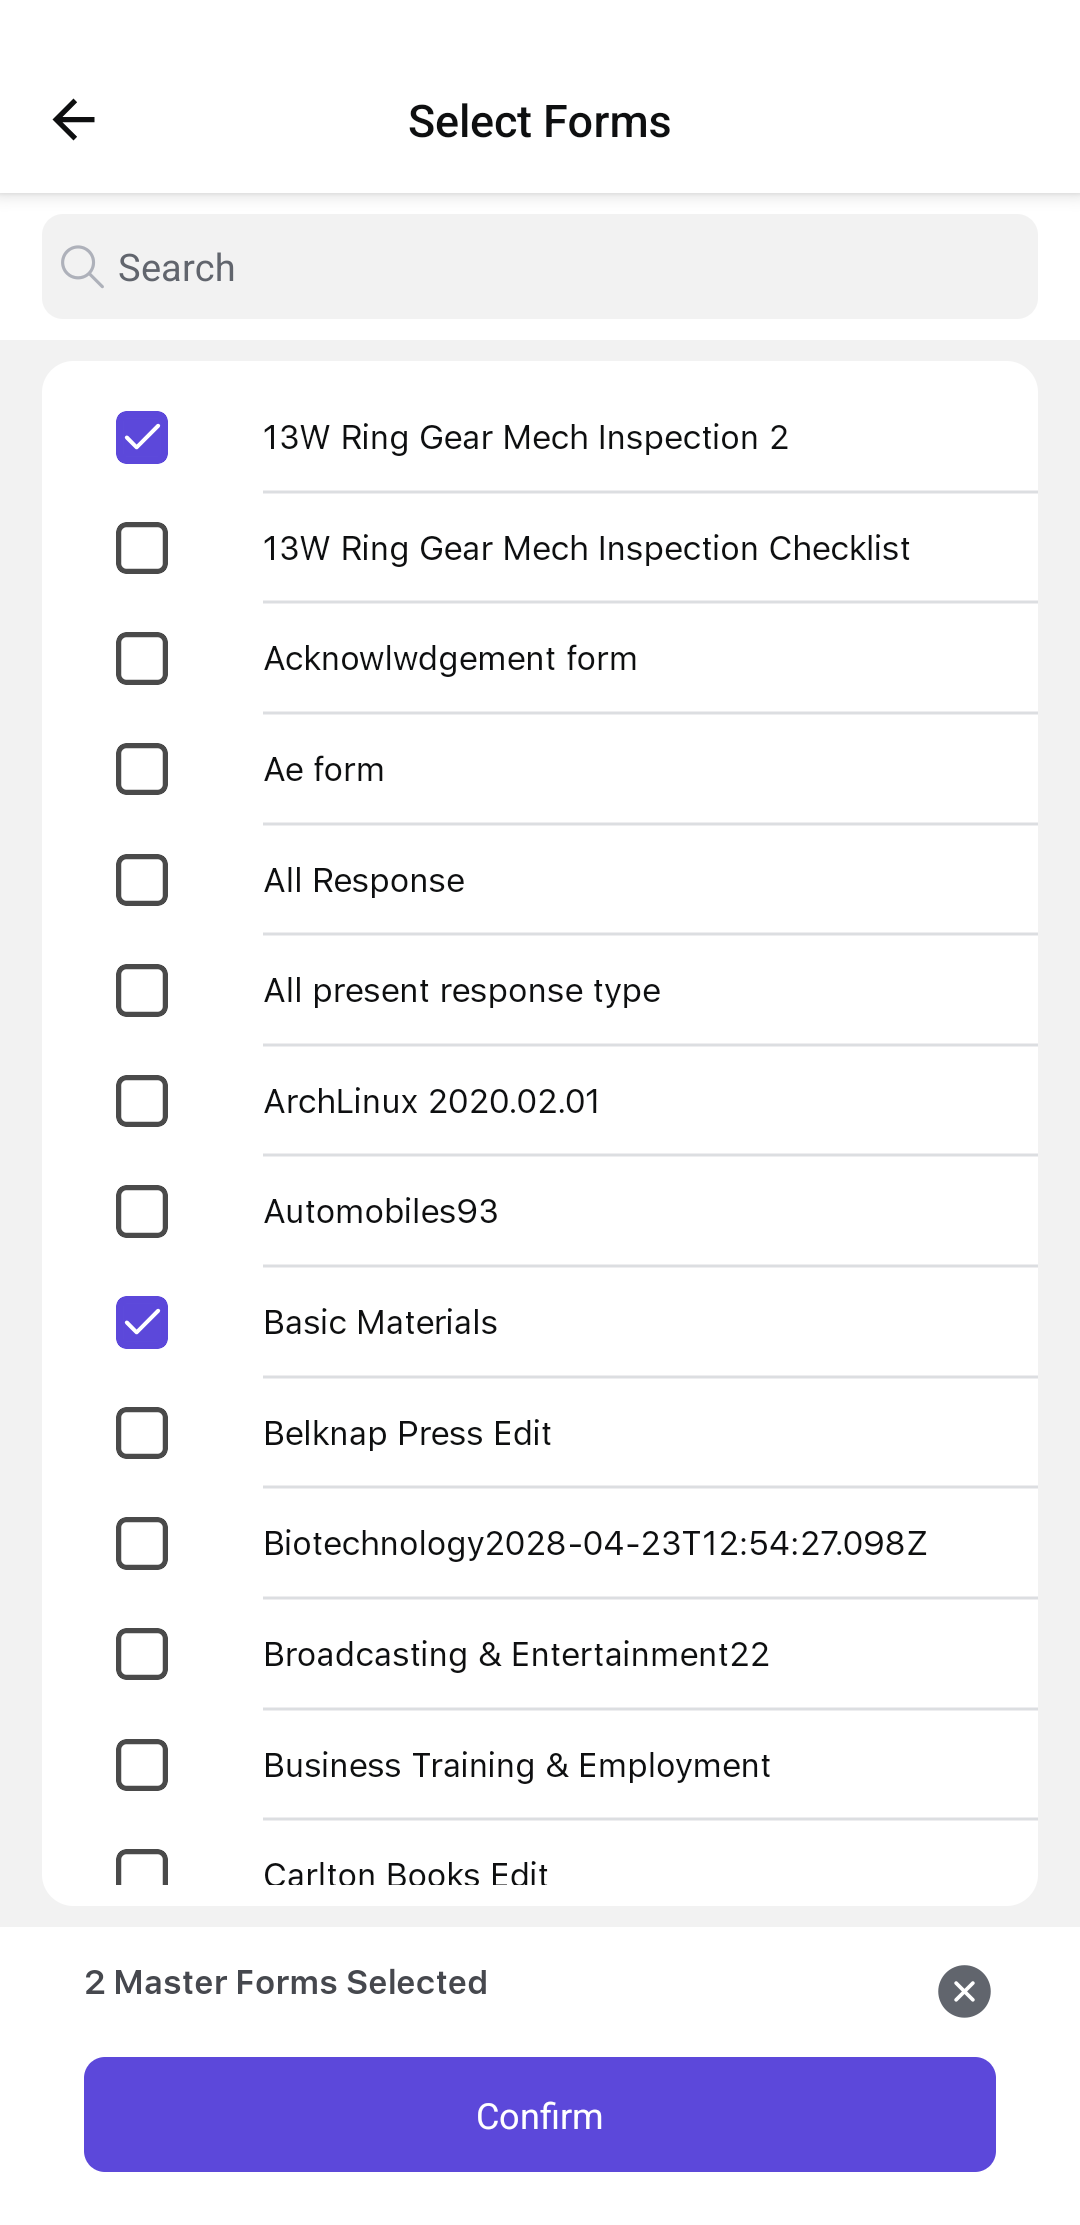Select the Biotechnology2028 form checkbox
The height and width of the screenshot is (2225, 1080).
(142, 1543)
